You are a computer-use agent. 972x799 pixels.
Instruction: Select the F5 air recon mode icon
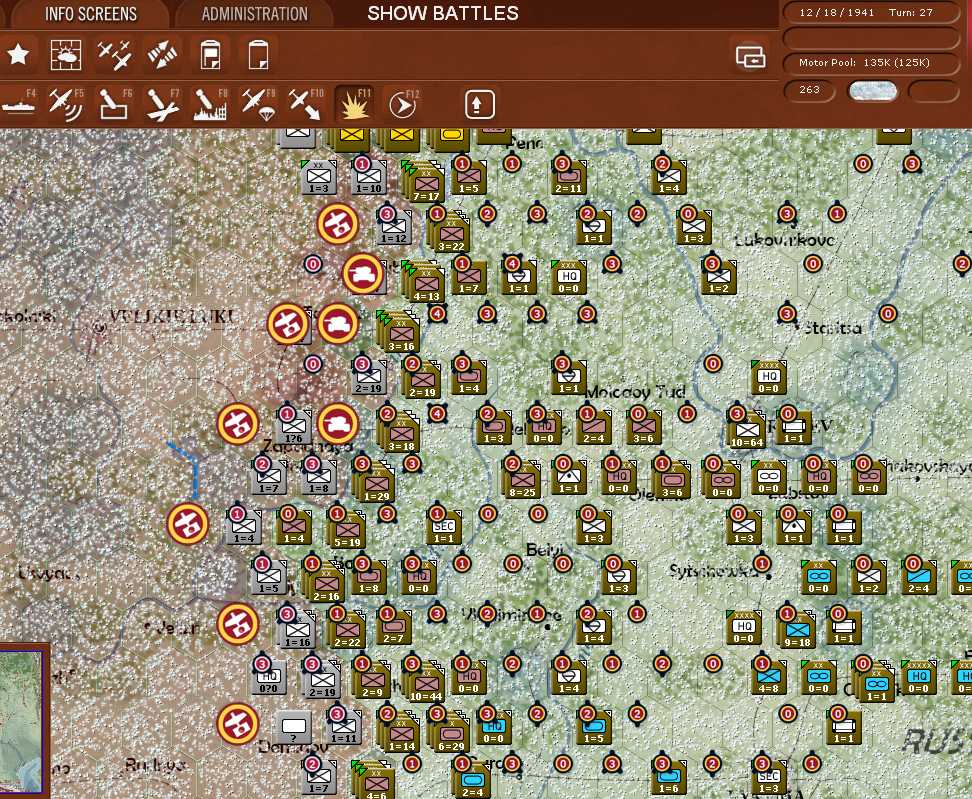click(66, 104)
